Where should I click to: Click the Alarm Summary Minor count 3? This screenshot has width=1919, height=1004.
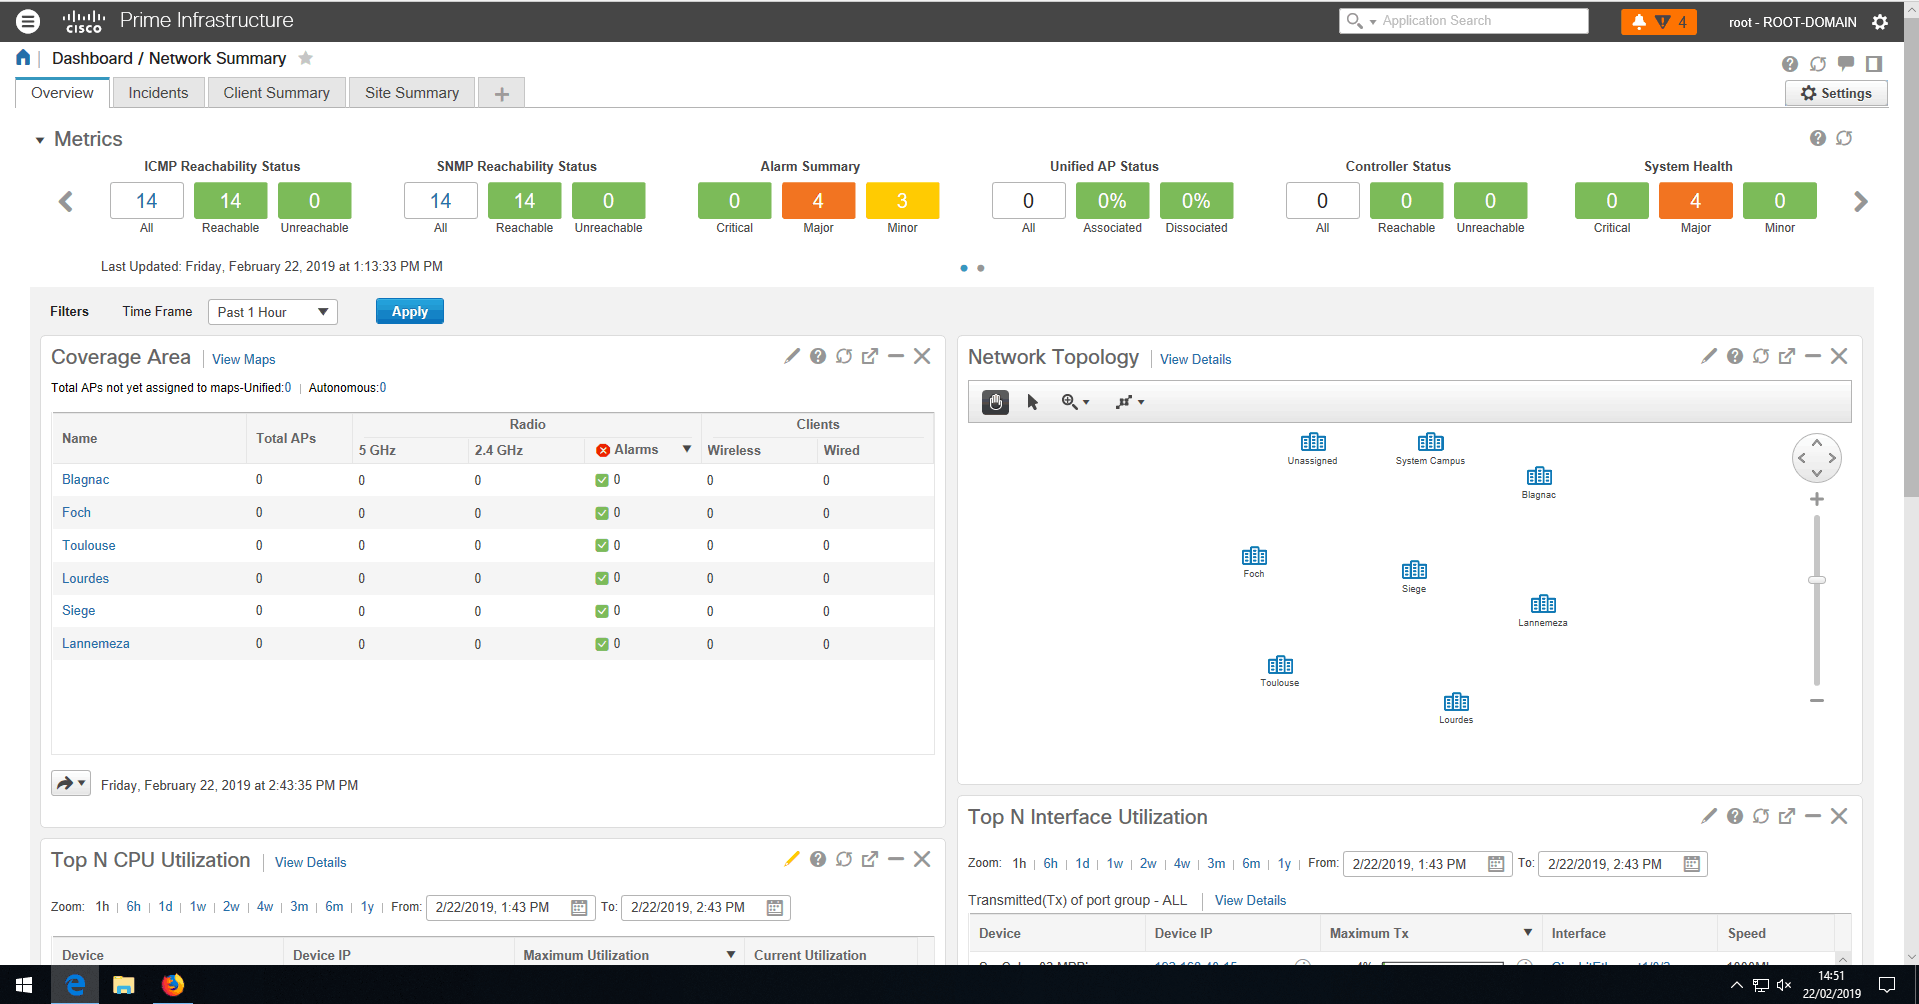[902, 200]
